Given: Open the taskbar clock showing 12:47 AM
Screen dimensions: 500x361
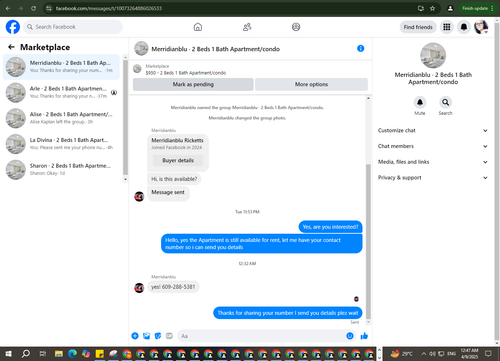Looking at the screenshot, I should 469,354.
